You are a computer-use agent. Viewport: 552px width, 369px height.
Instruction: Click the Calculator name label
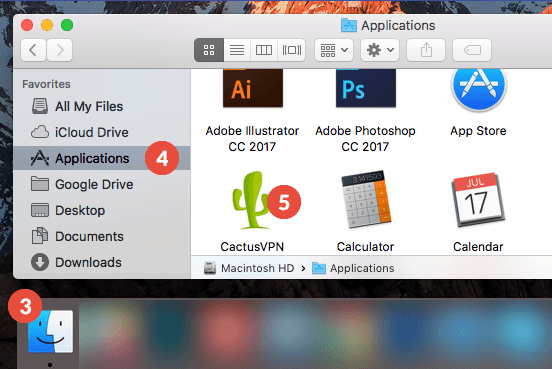pyautogui.click(x=365, y=247)
